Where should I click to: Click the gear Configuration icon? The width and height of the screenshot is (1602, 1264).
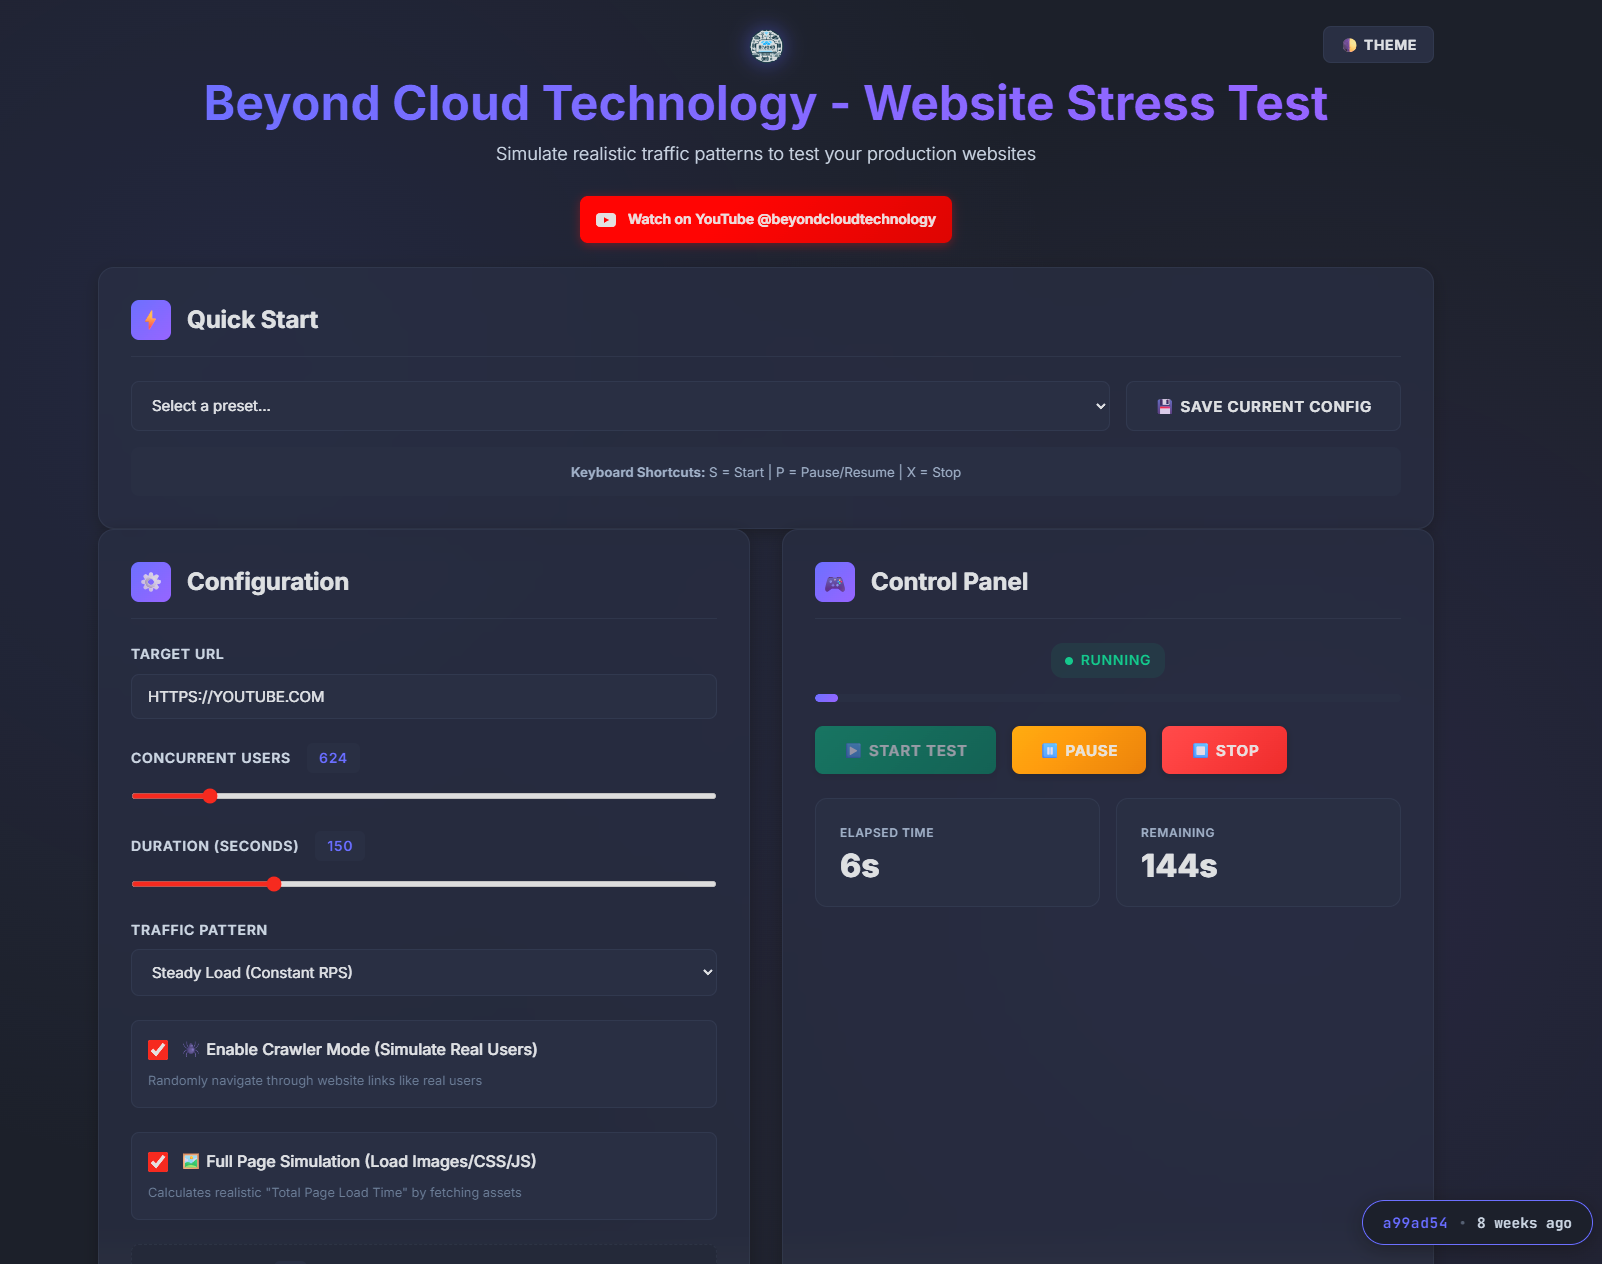point(151,582)
